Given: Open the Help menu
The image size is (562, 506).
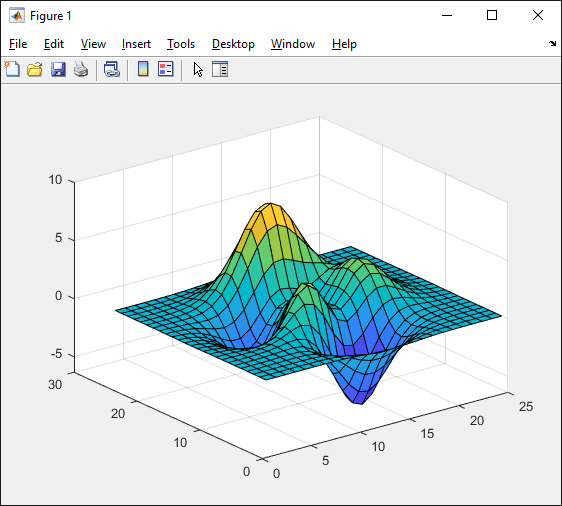Looking at the screenshot, I should pyautogui.click(x=344, y=44).
